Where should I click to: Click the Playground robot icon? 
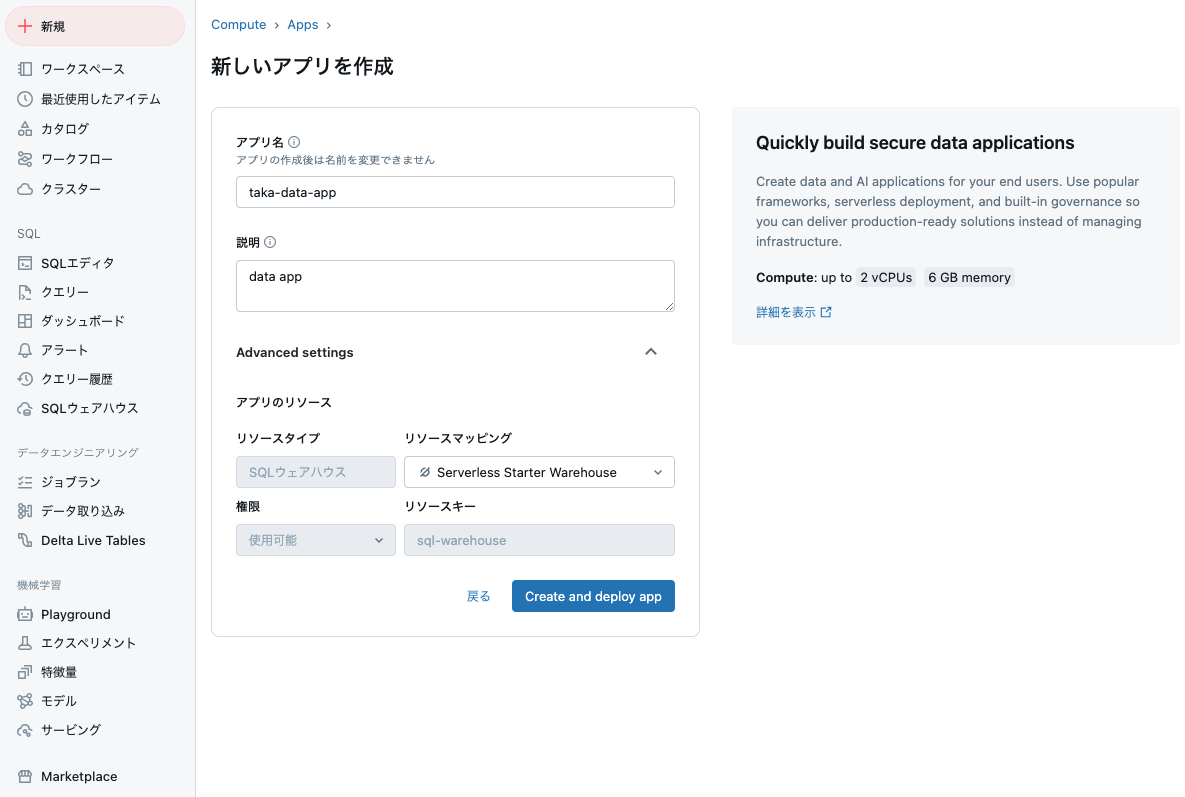coord(25,614)
